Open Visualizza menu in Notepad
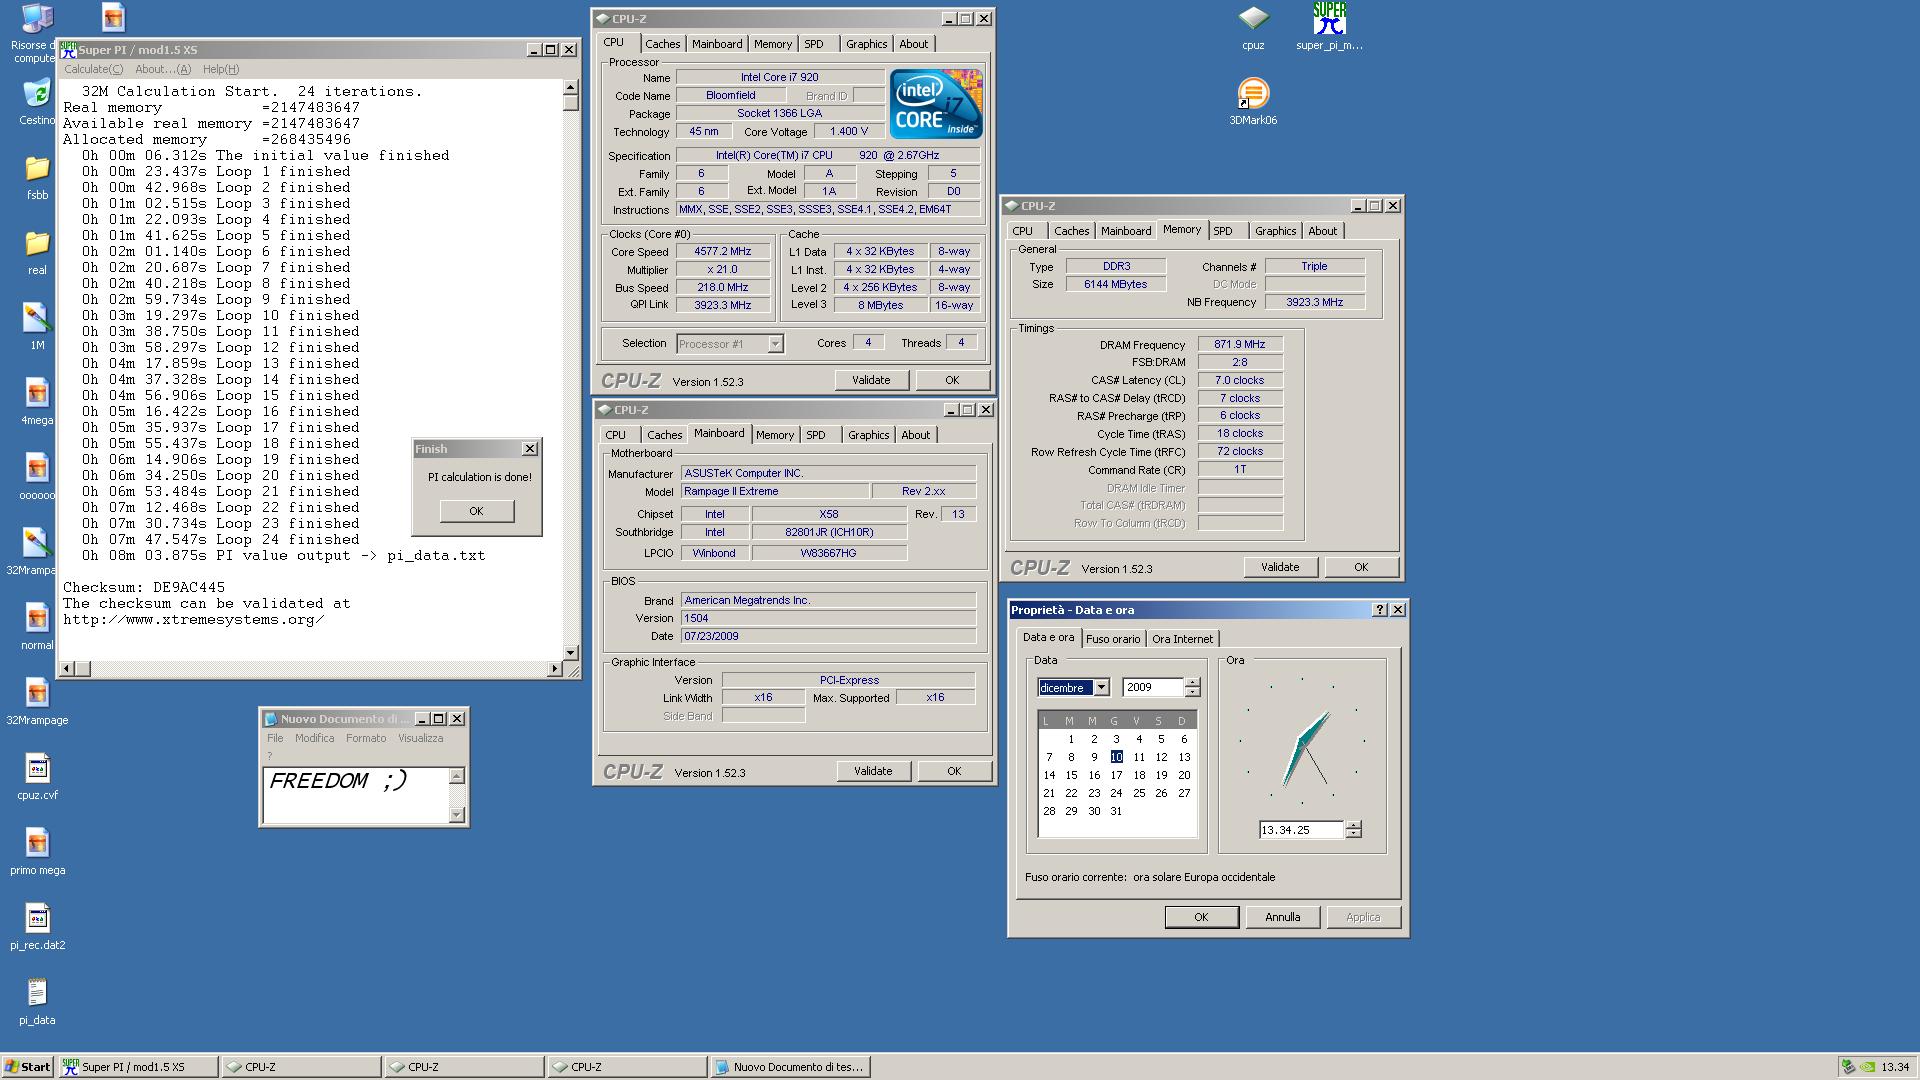This screenshot has width=1920, height=1080. 420,738
